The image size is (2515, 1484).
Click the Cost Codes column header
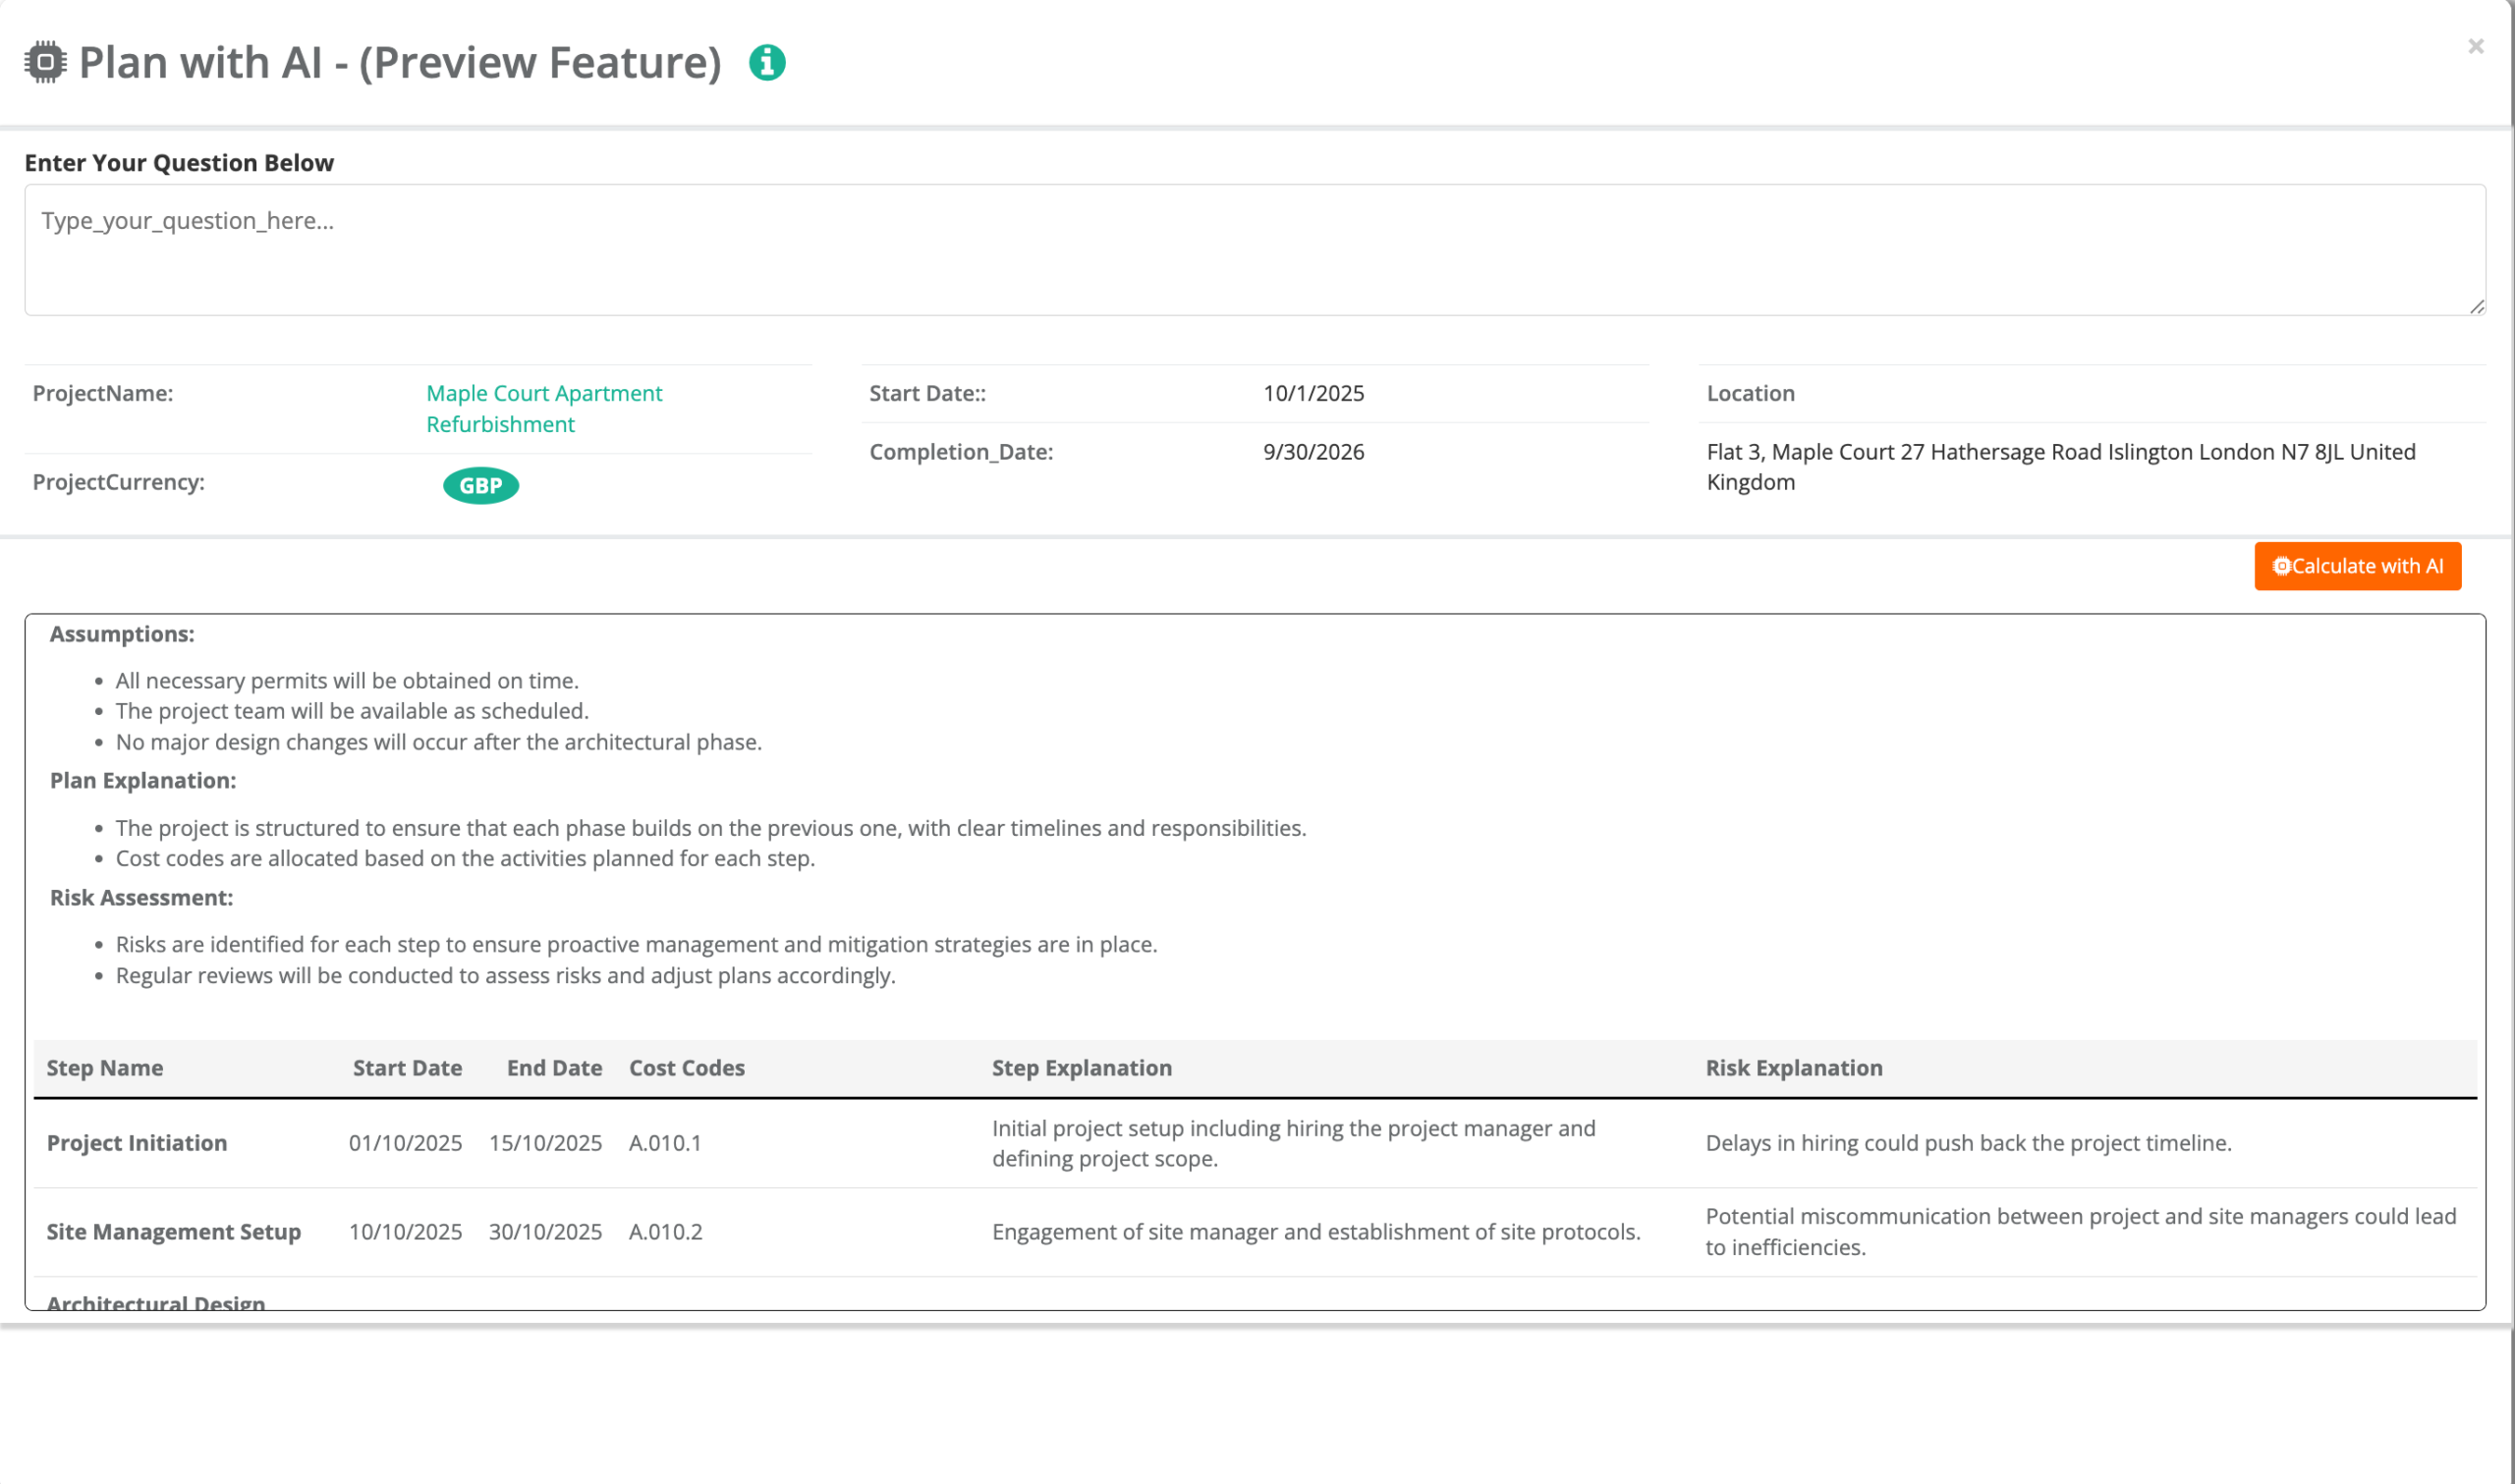[687, 1068]
